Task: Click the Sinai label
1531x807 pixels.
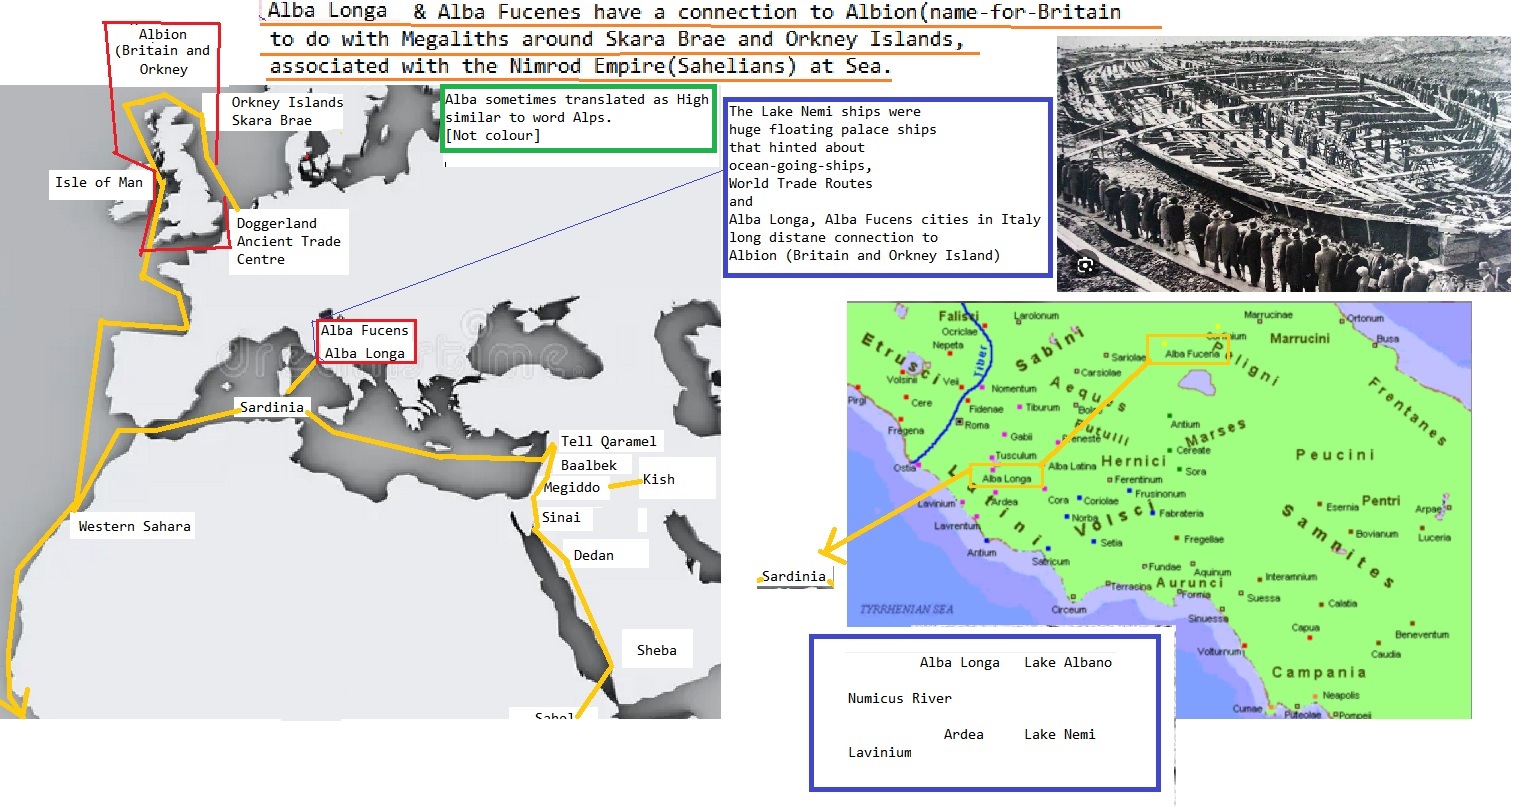Action: pos(560,517)
